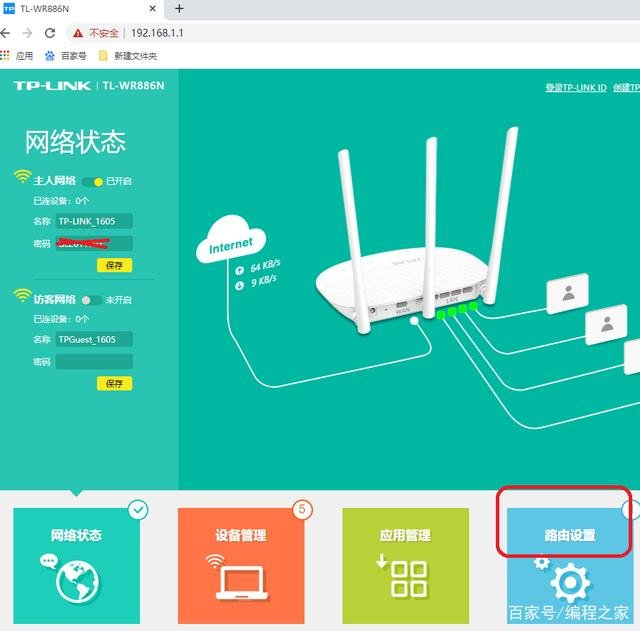This screenshot has height=631, width=640.
Task: Click the gear icon in 路由设置
Action: click(570, 583)
